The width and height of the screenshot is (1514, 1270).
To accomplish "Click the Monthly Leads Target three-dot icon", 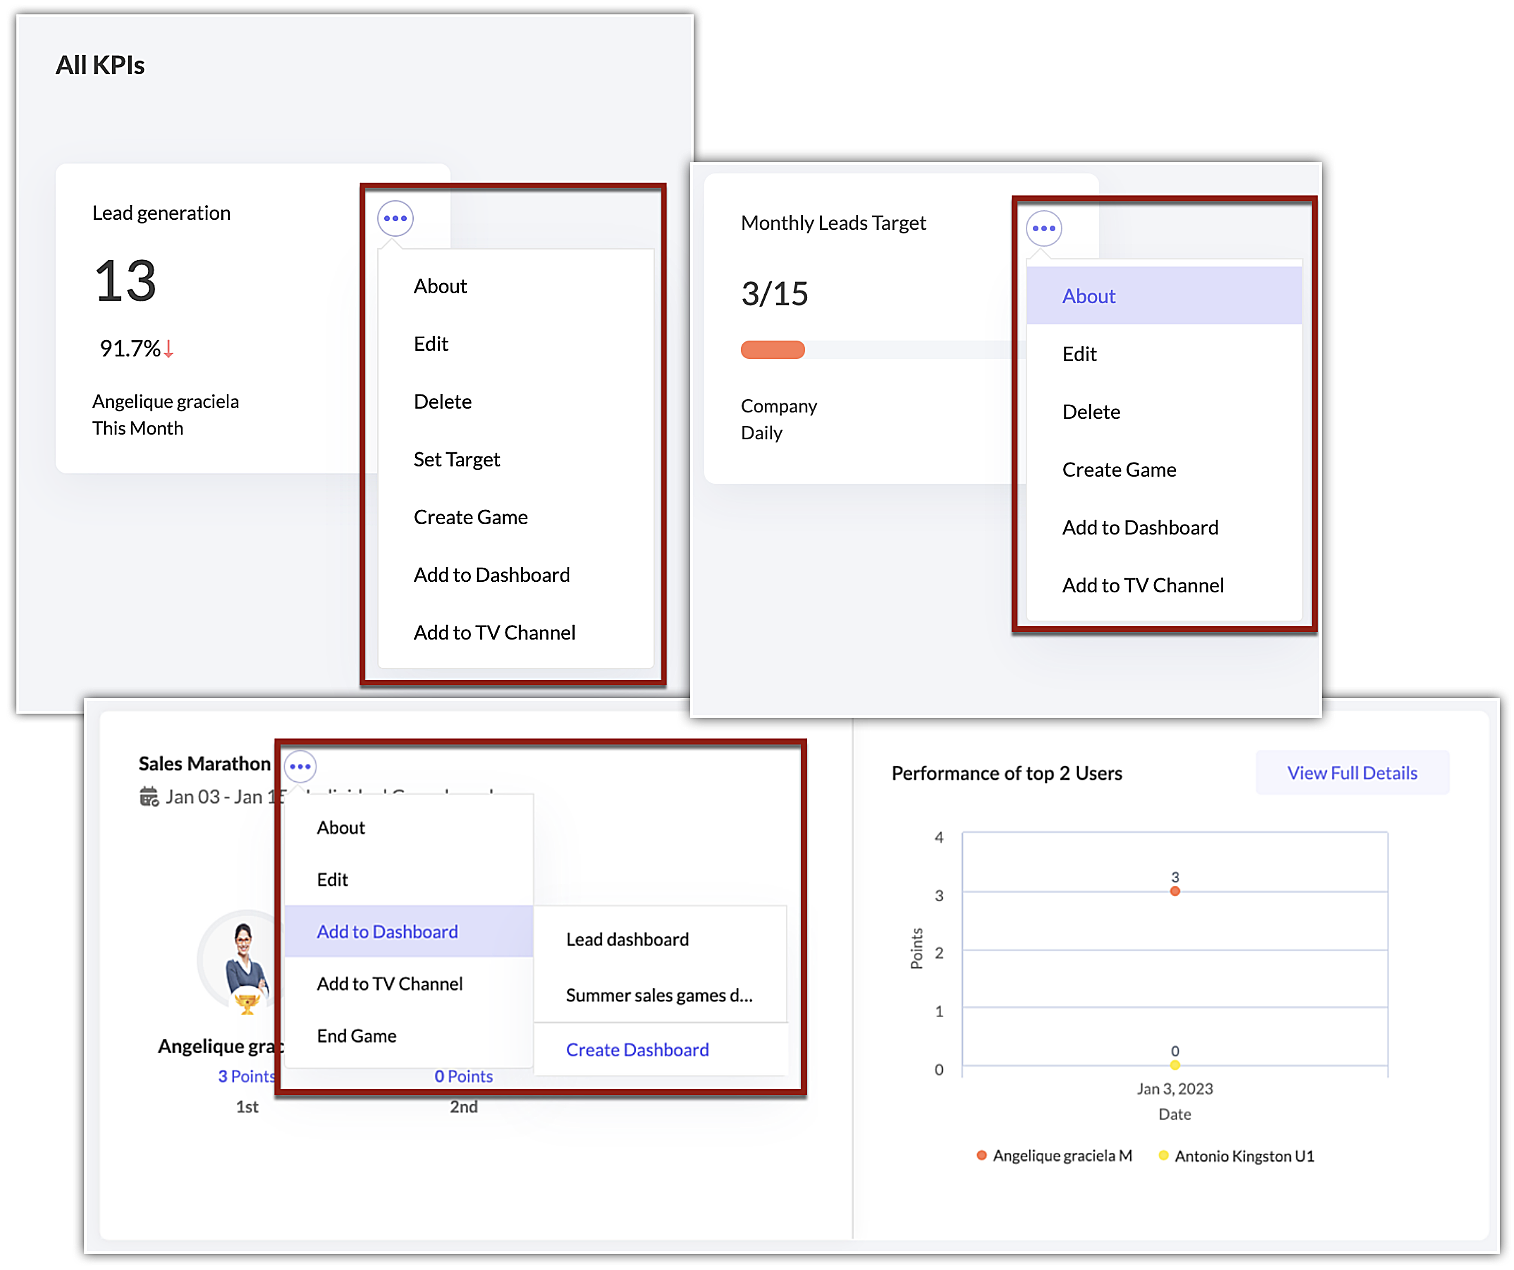I will (1043, 228).
